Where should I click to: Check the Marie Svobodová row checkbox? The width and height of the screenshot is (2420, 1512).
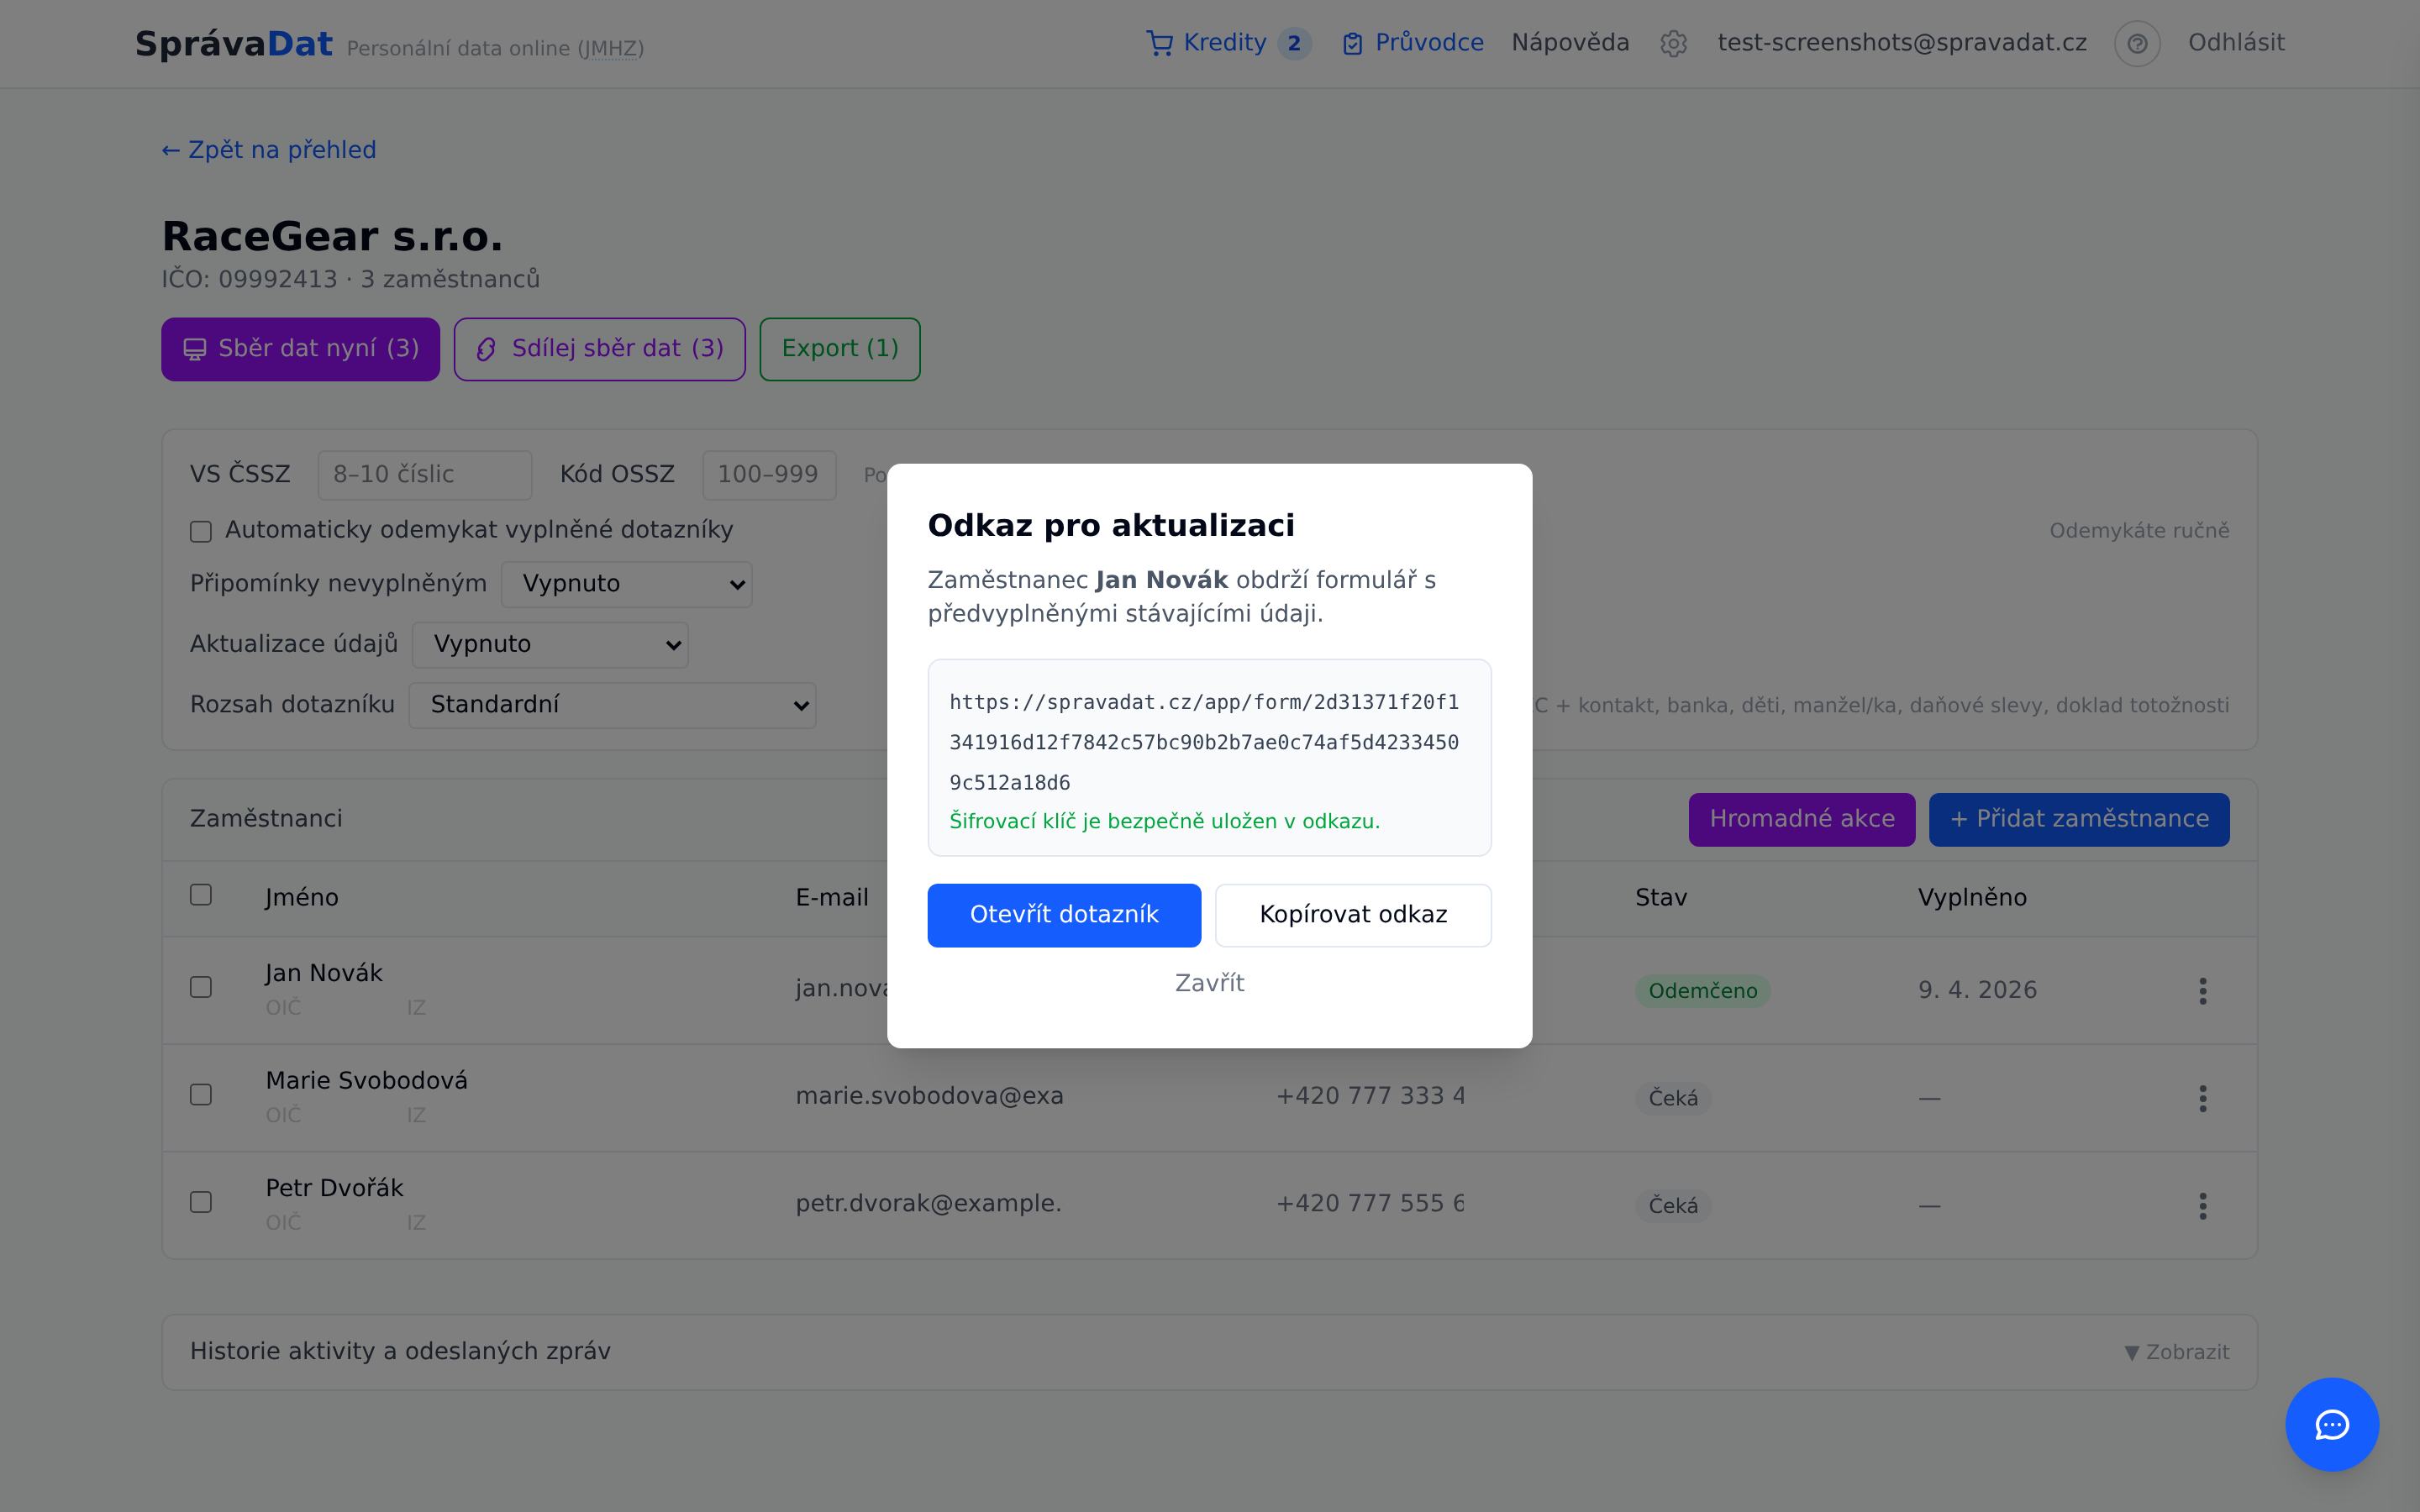pos(201,1094)
